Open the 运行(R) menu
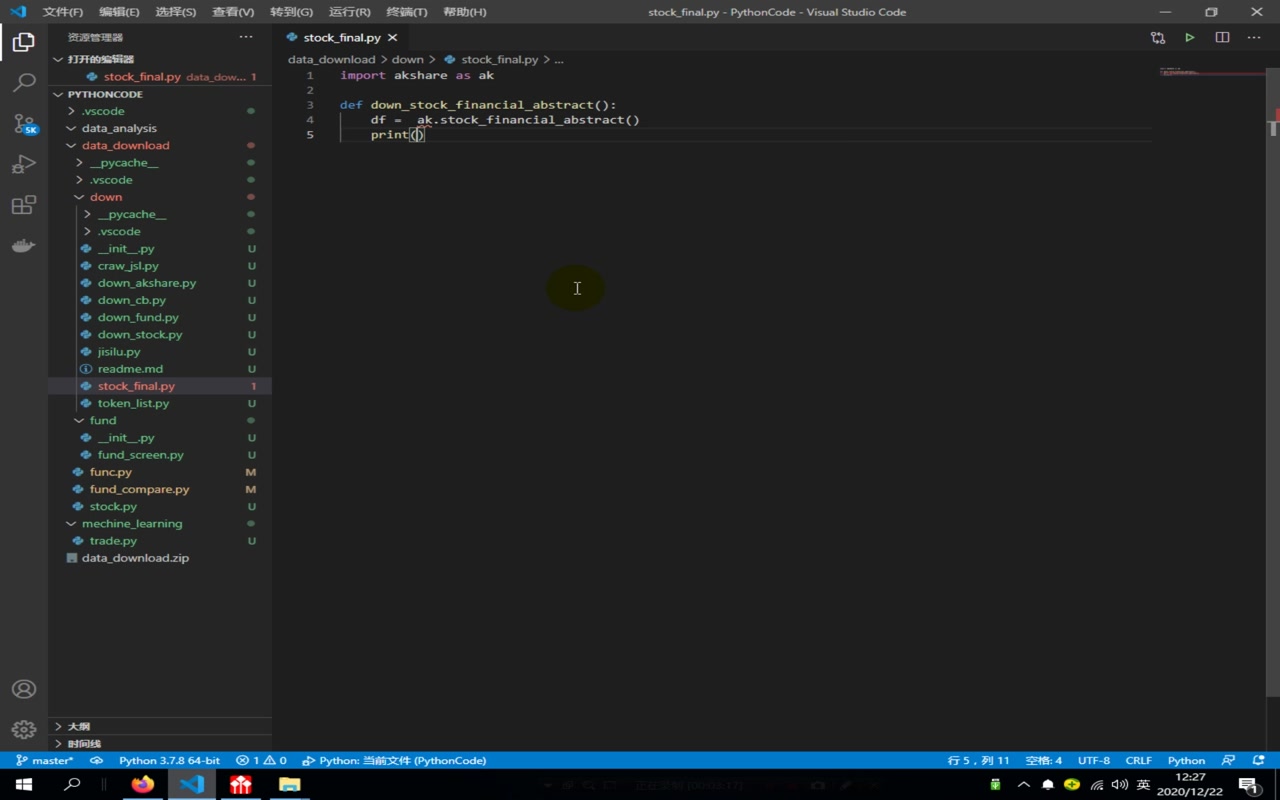The height and width of the screenshot is (800, 1280). (349, 12)
